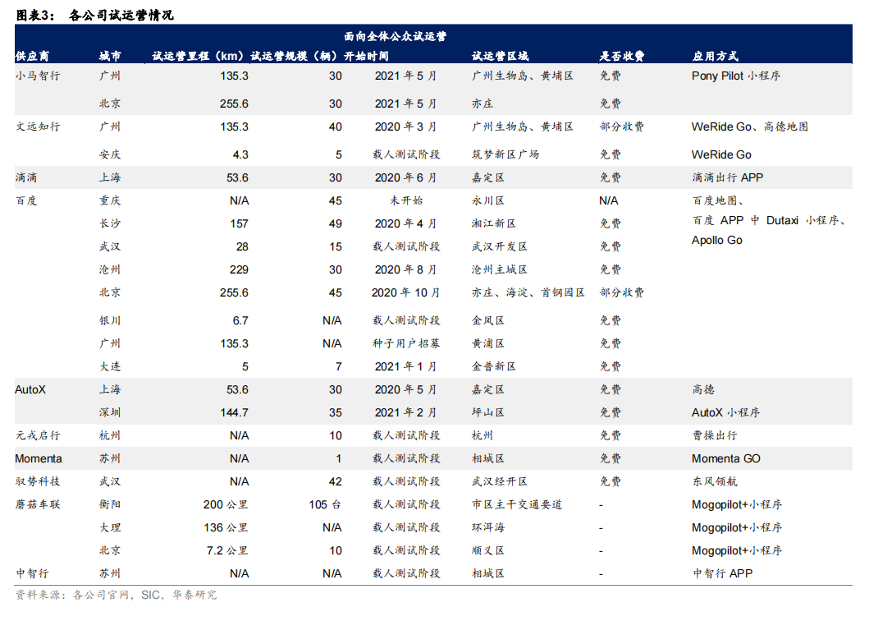Click area cell '坪山区'

tap(488, 413)
